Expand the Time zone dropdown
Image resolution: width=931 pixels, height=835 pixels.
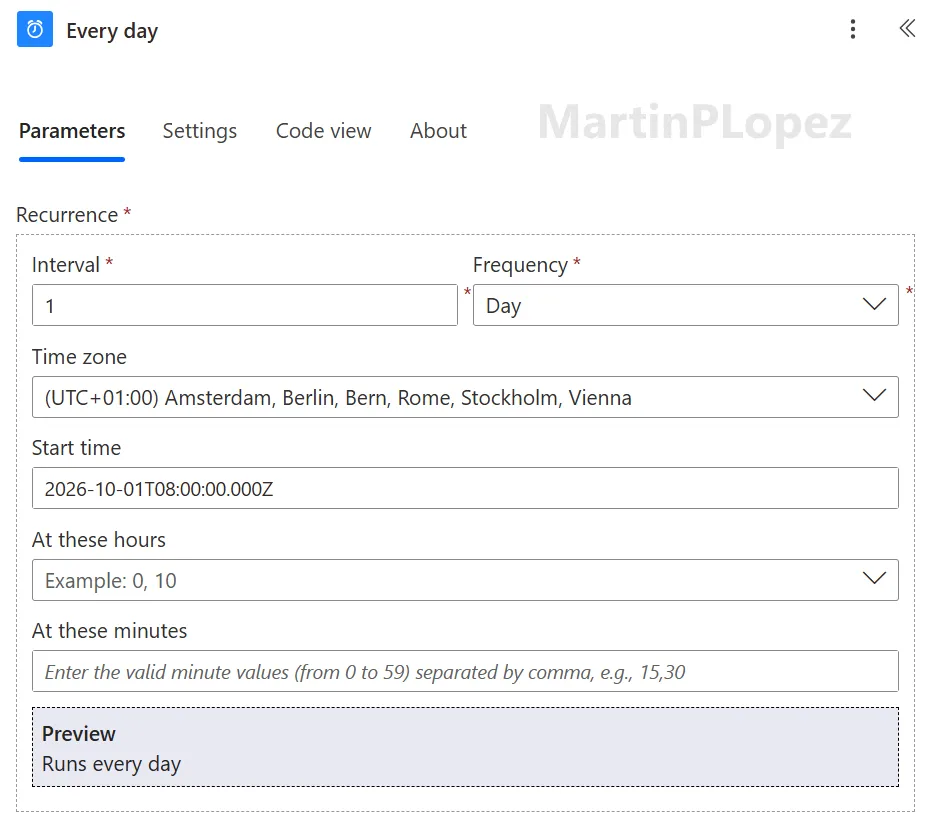click(465, 397)
